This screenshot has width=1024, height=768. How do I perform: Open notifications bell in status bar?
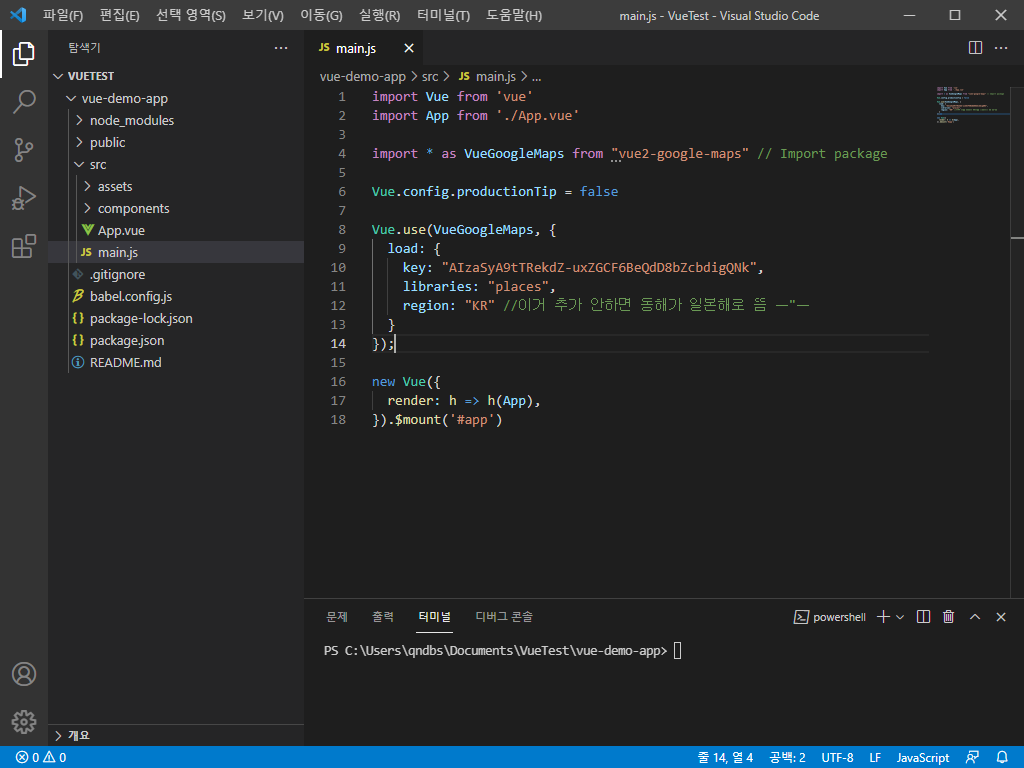coord(1002,758)
